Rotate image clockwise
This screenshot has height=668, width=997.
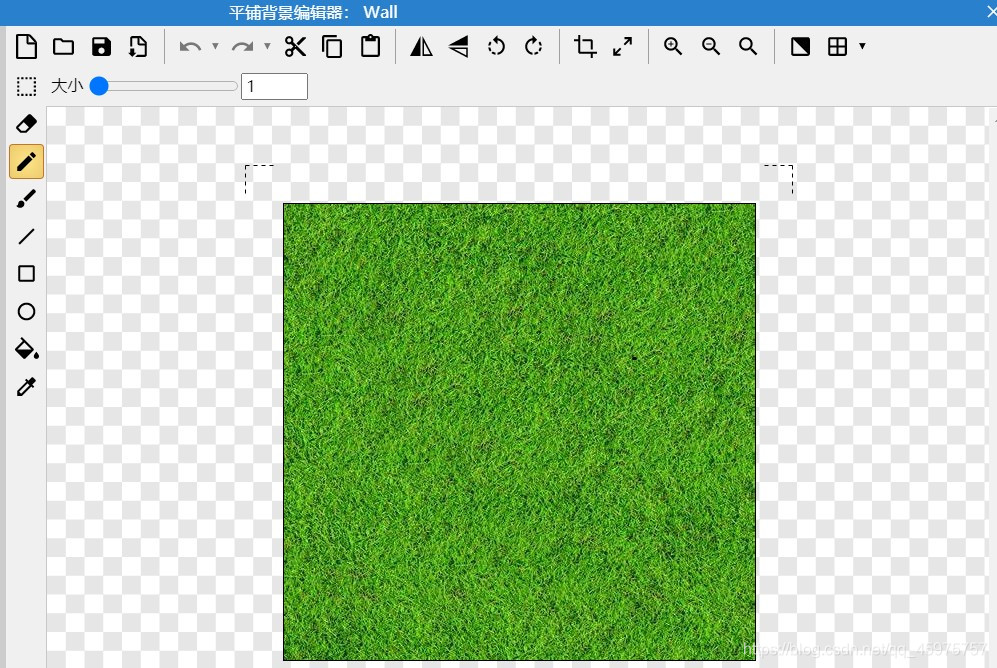533,46
